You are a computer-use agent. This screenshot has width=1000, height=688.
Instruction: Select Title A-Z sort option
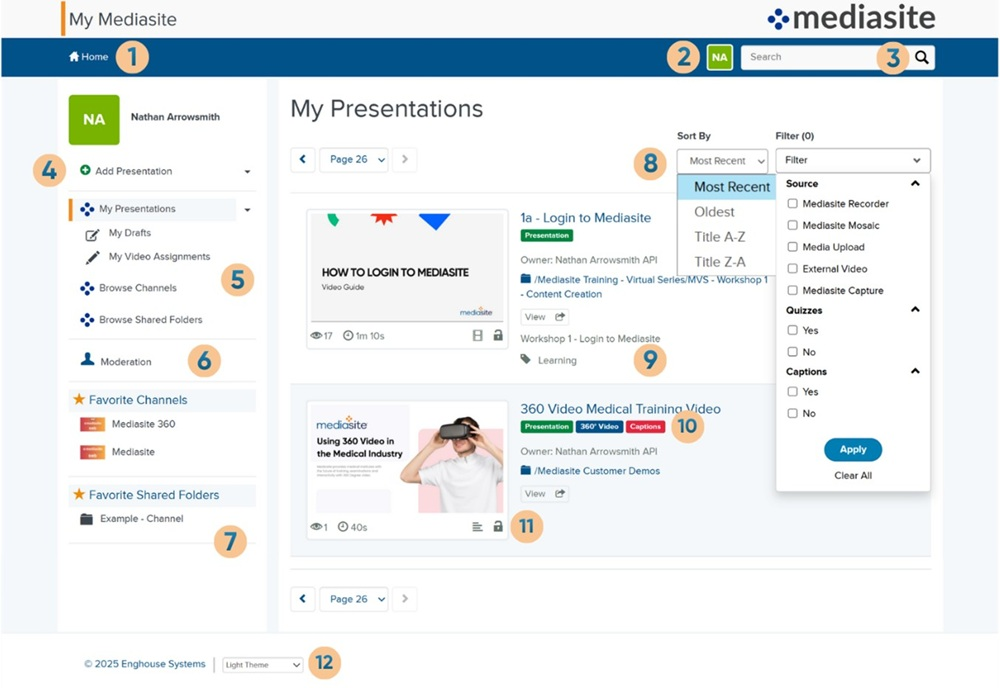point(720,237)
